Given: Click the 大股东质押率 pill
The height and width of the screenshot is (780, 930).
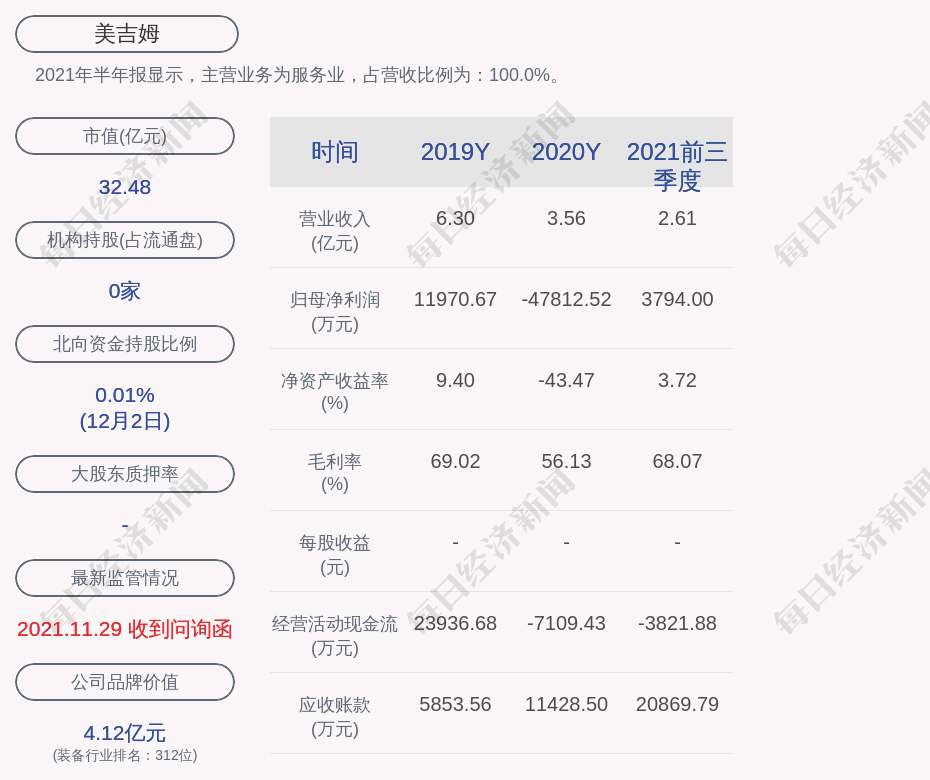Looking at the screenshot, I should pos(125,474).
